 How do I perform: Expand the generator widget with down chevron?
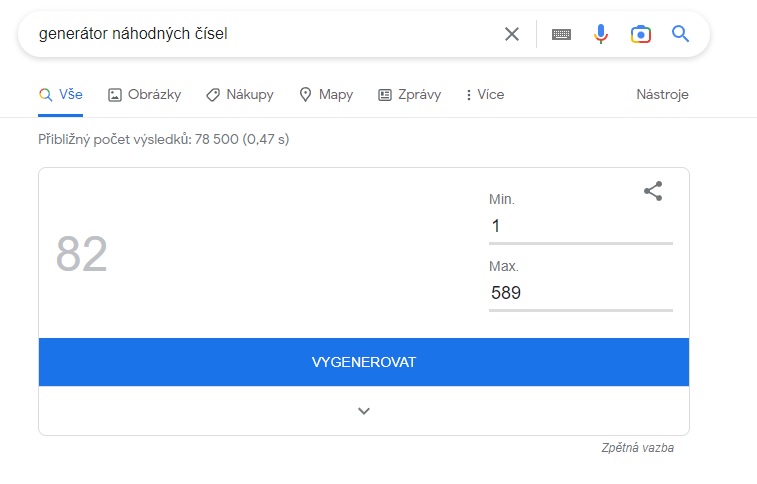coord(364,410)
